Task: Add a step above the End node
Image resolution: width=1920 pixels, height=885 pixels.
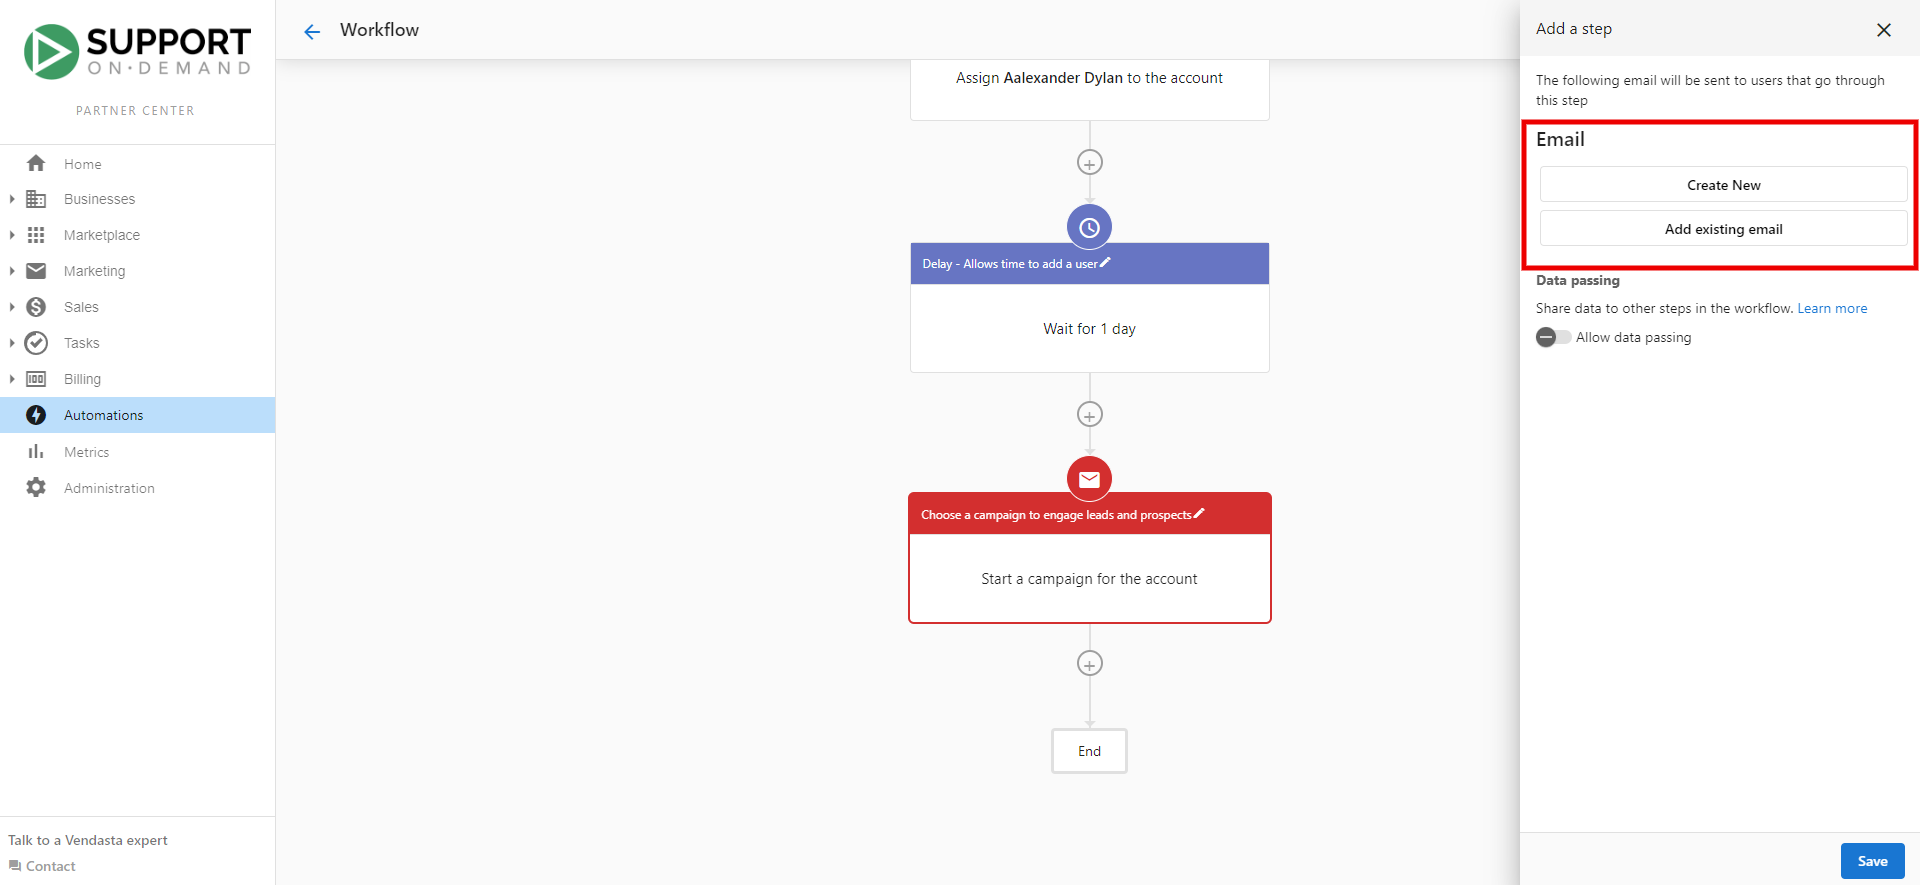Action: [1089, 663]
